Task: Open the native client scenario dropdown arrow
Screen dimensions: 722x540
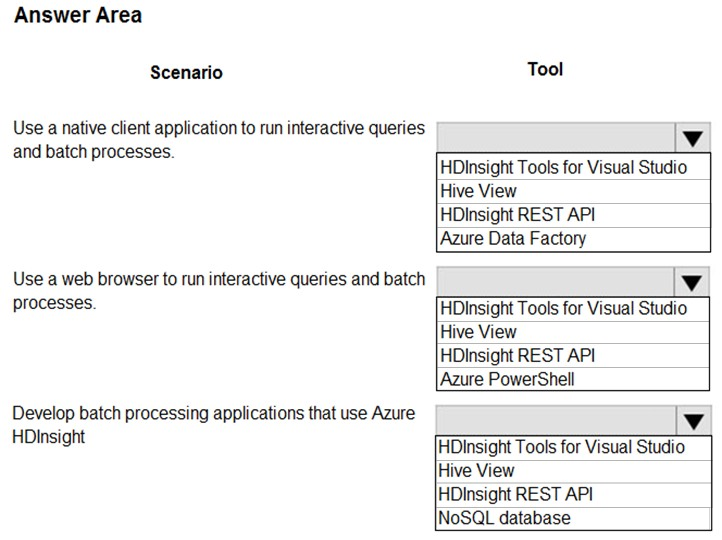Action: coord(693,138)
